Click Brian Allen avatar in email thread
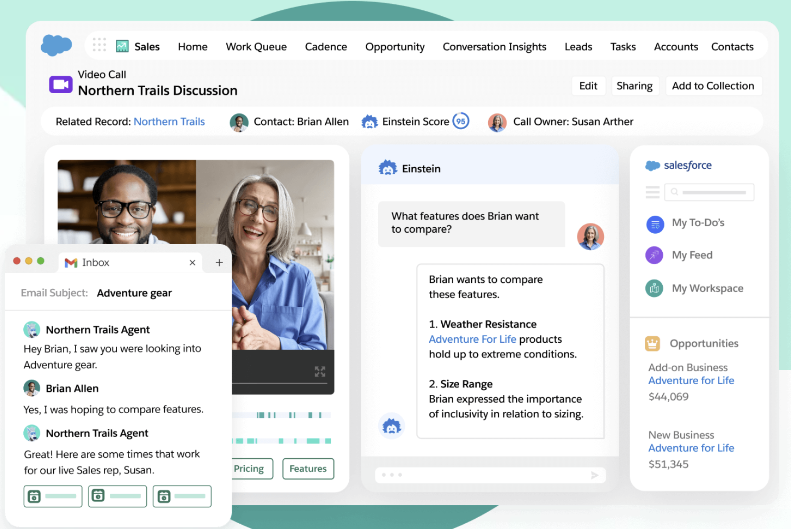791x529 pixels. [32, 388]
